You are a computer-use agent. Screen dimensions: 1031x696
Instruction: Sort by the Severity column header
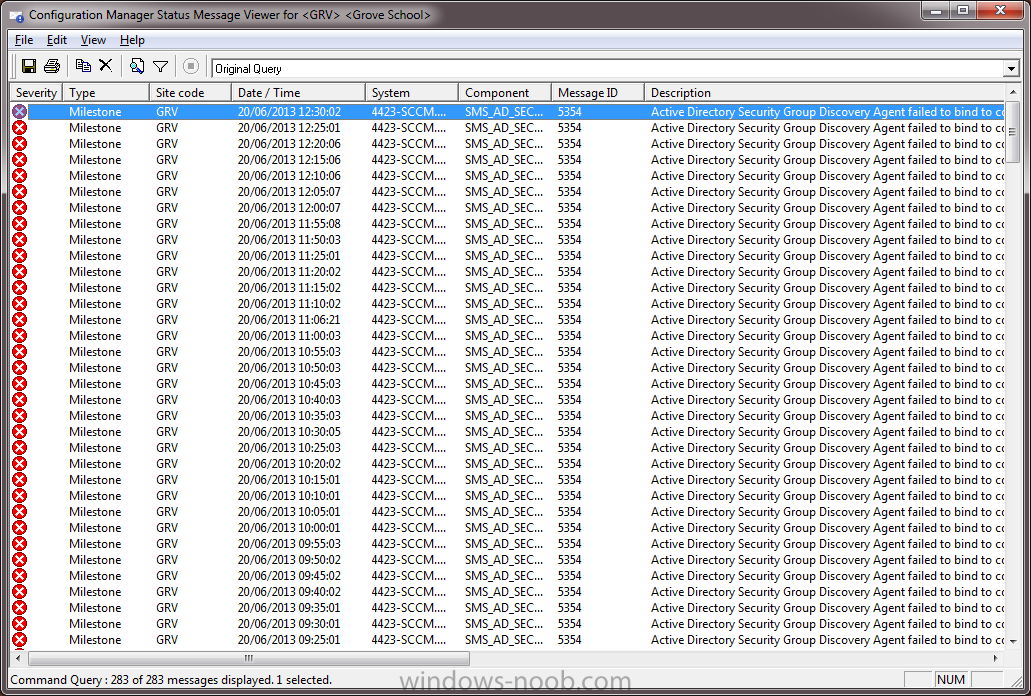click(36, 93)
